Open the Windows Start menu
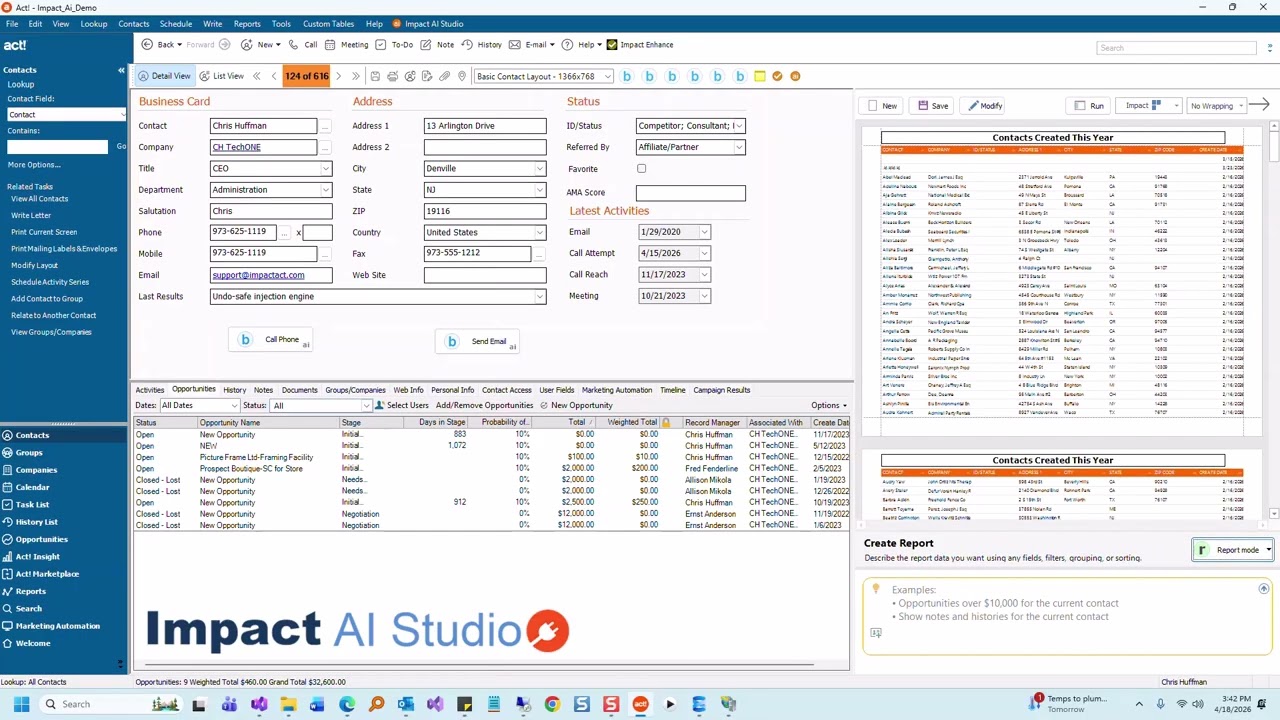Image resolution: width=1280 pixels, height=720 pixels. [20, 704]
